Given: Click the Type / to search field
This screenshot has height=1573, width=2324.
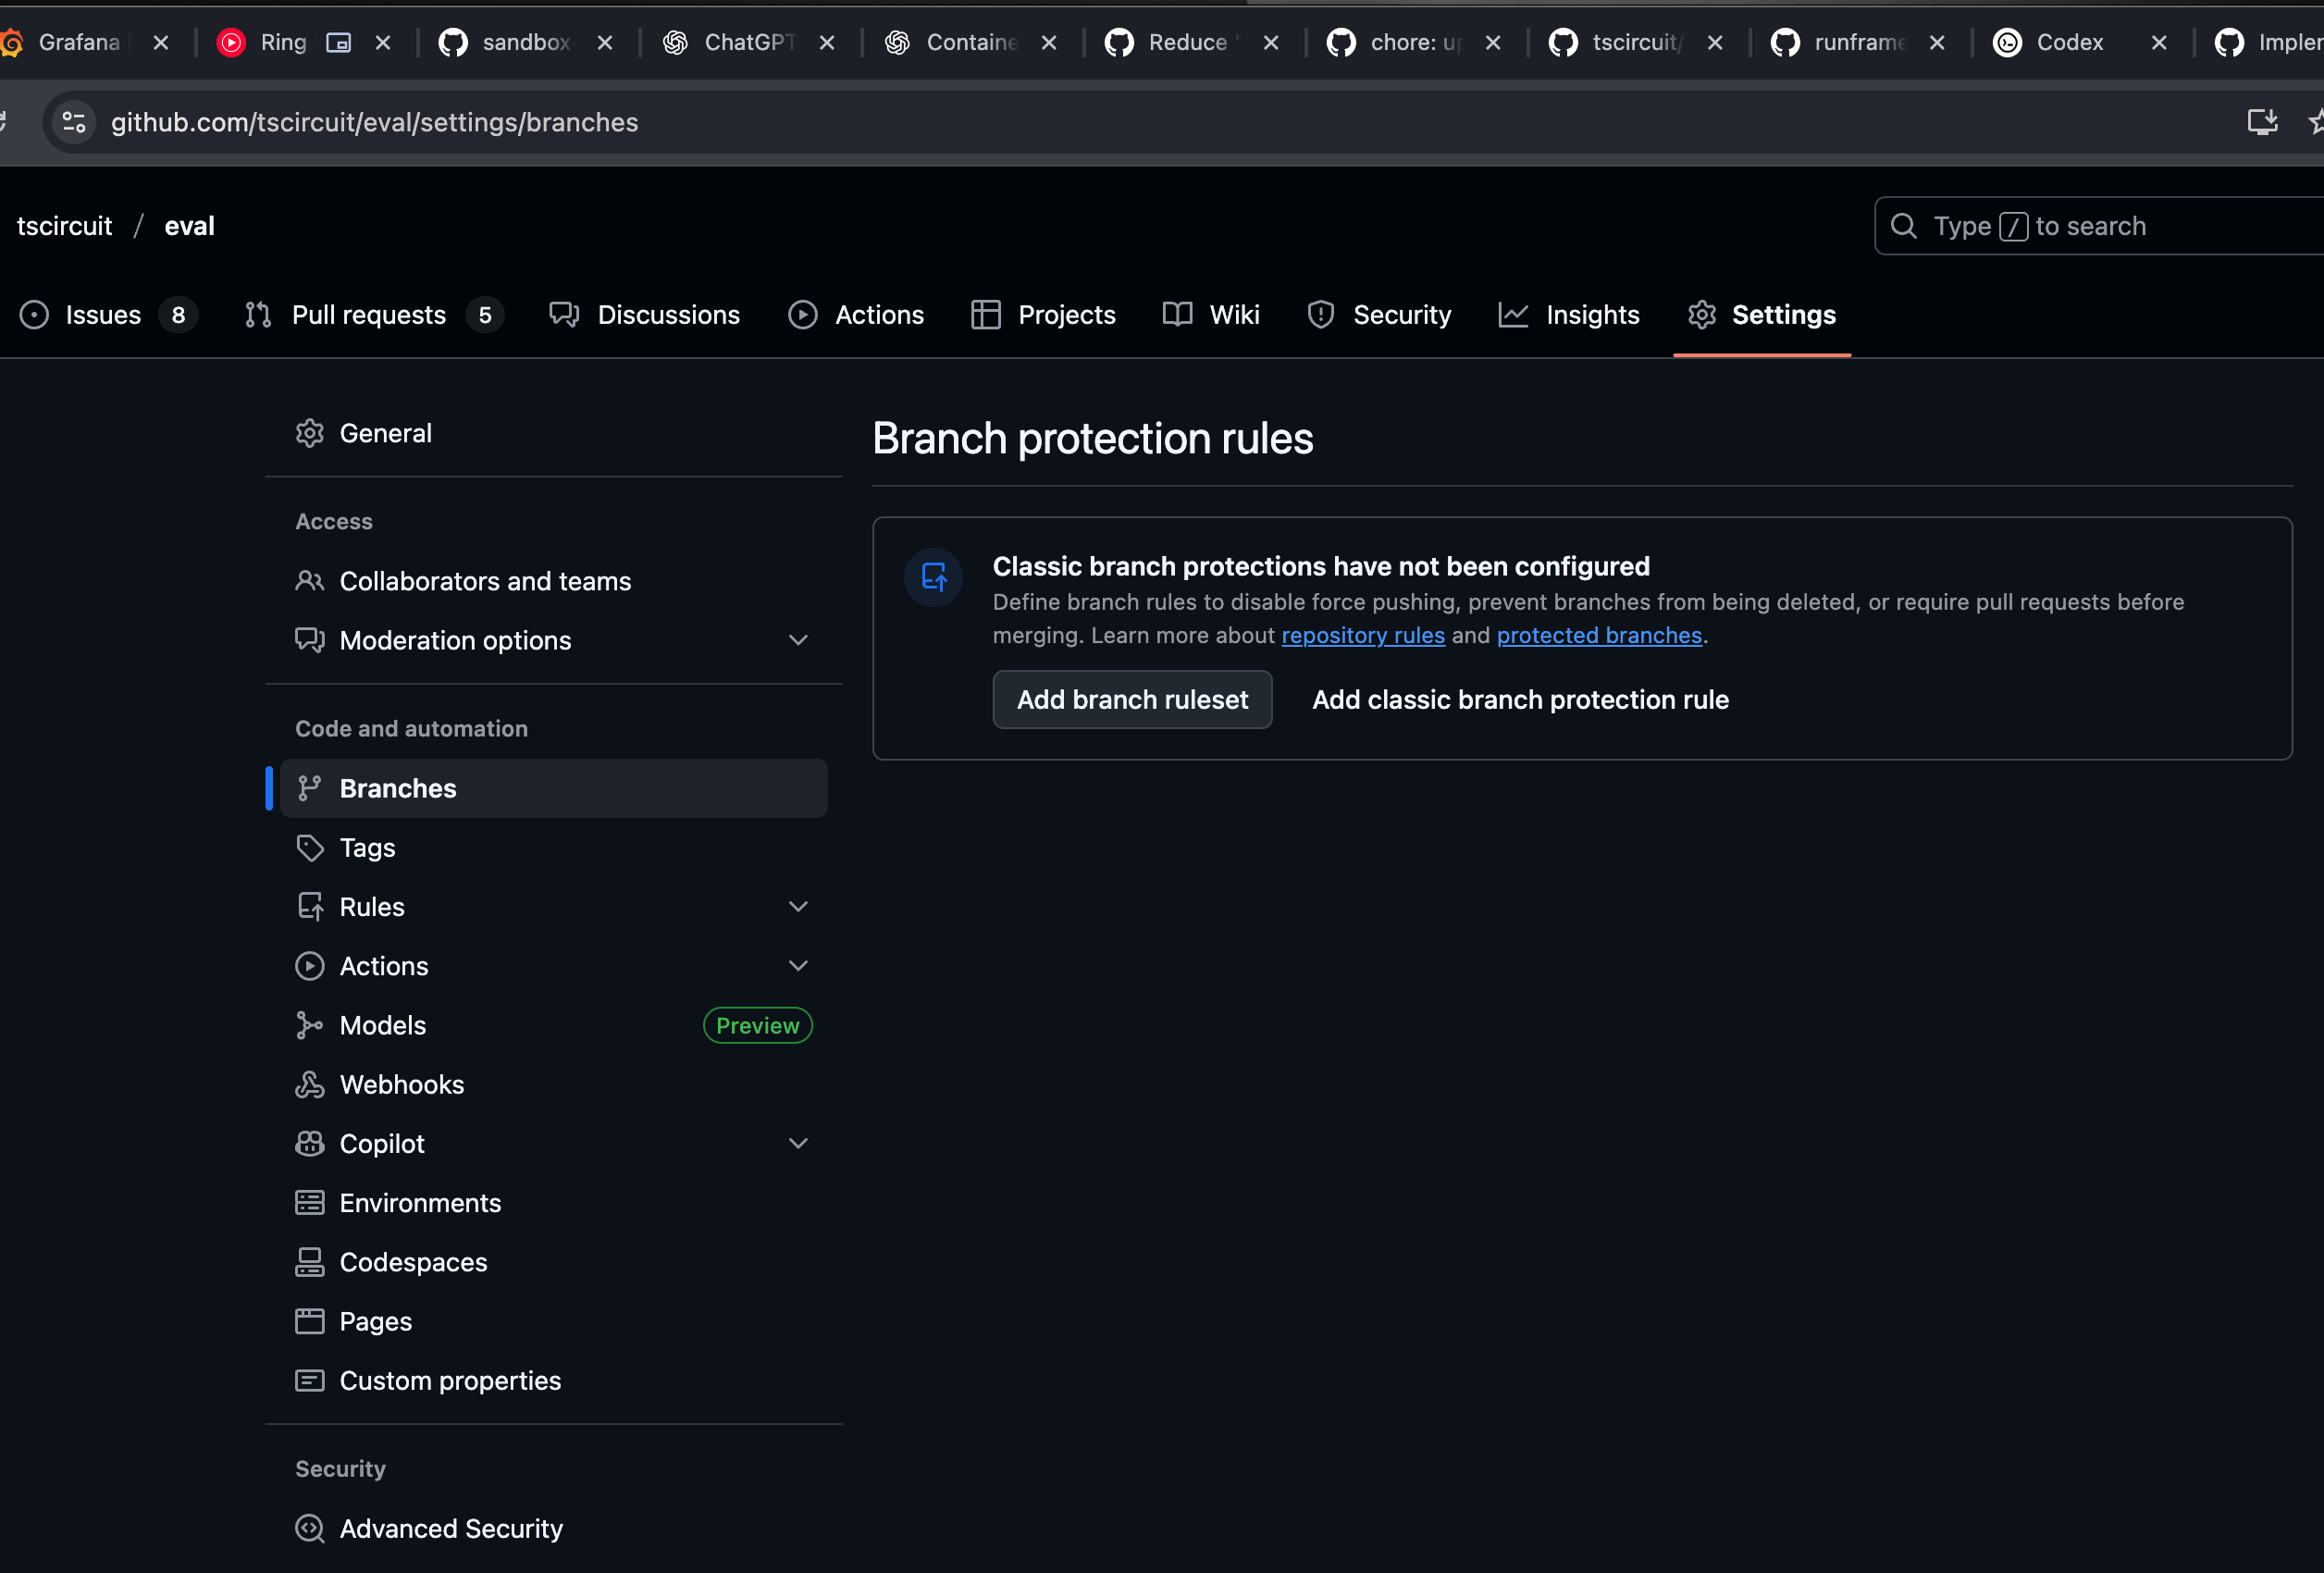Looking at the screenshot, I should tap(2100, 226).
